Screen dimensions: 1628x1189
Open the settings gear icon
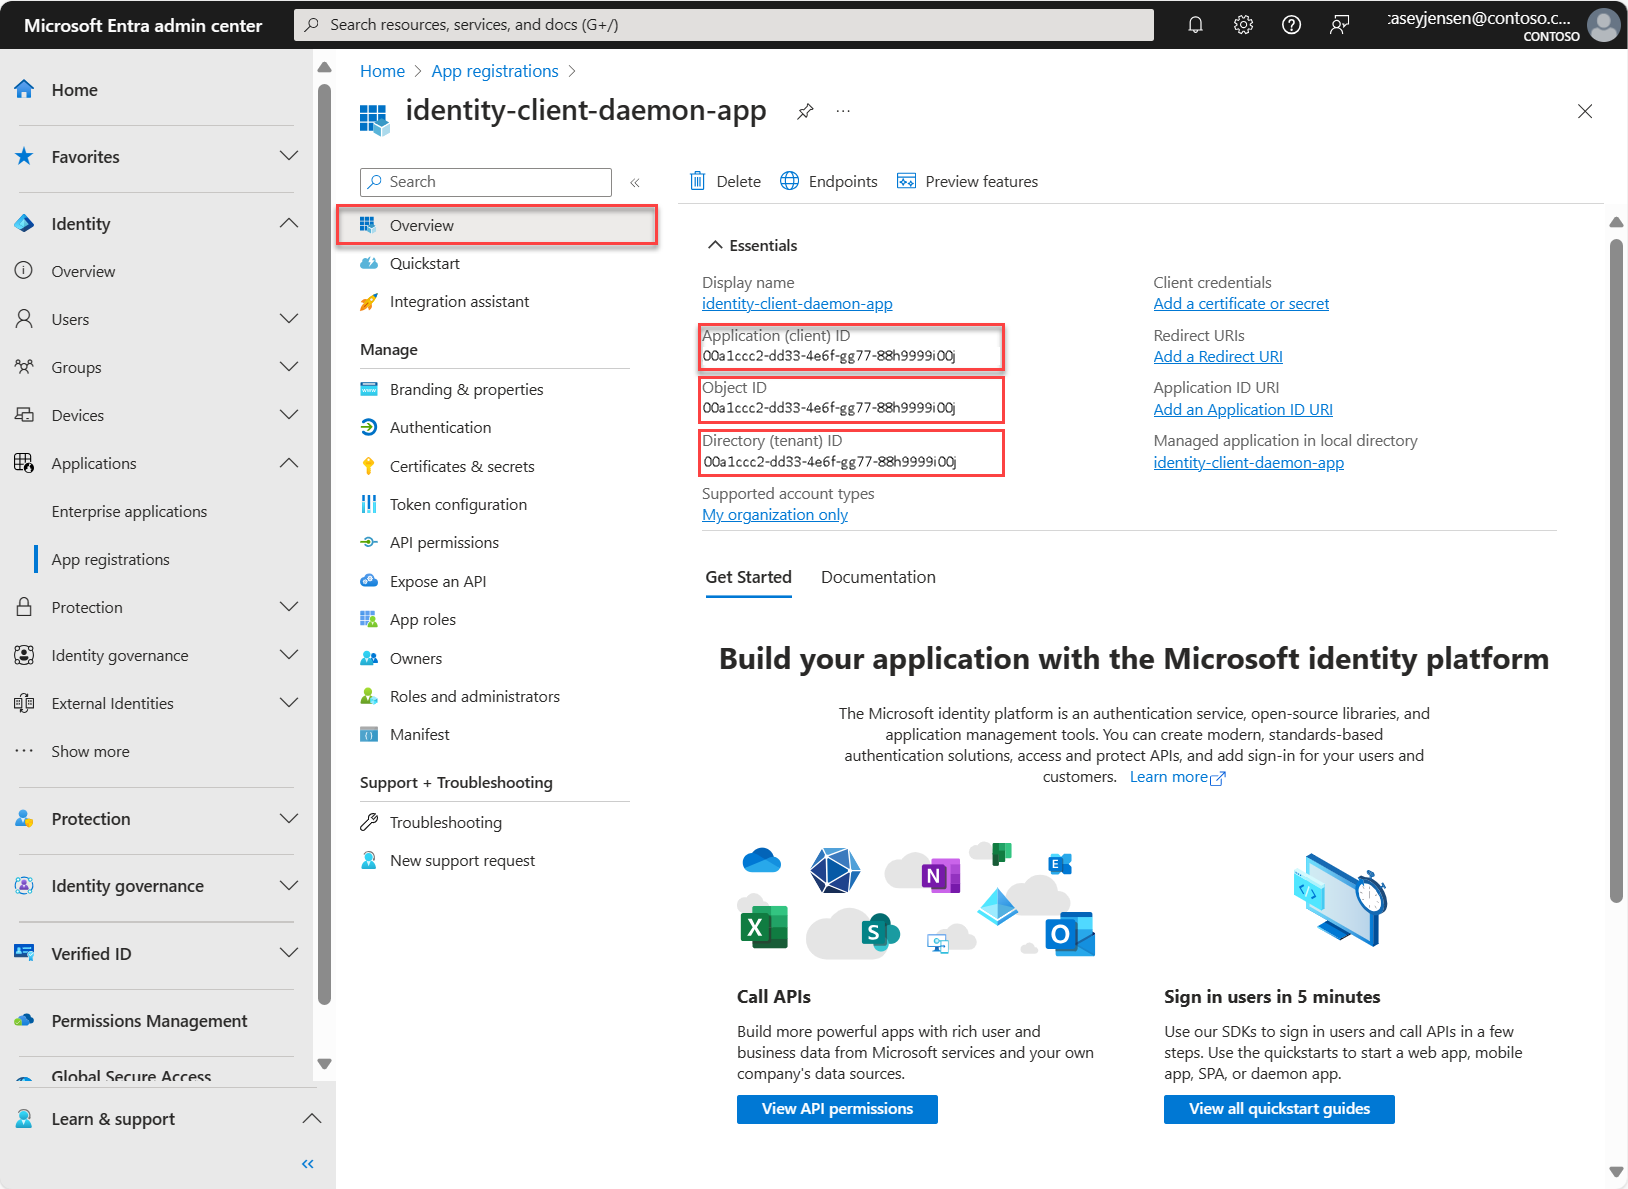pos(1243,25)
